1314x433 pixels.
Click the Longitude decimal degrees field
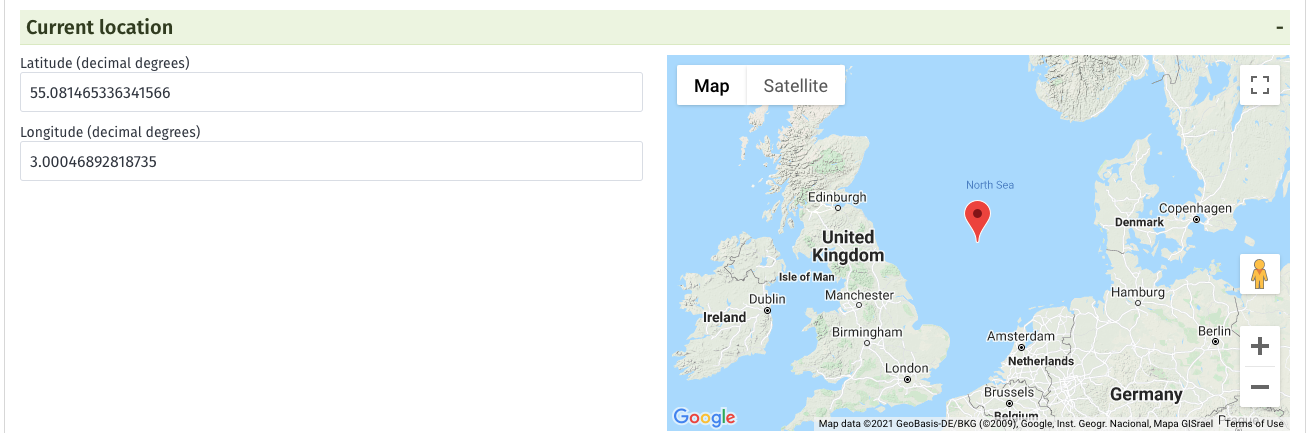tap(331, 161)
